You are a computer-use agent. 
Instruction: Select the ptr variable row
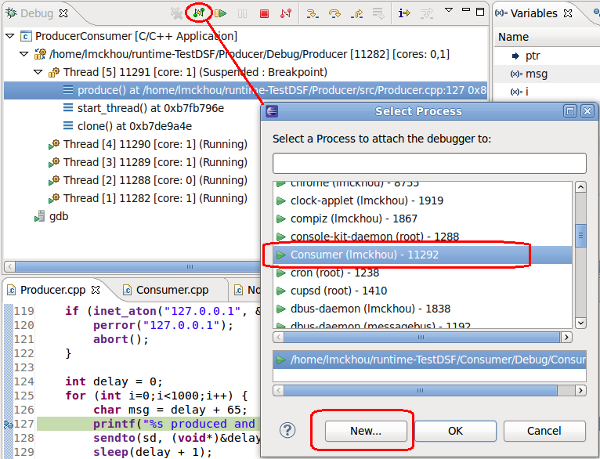coord(532,56)
